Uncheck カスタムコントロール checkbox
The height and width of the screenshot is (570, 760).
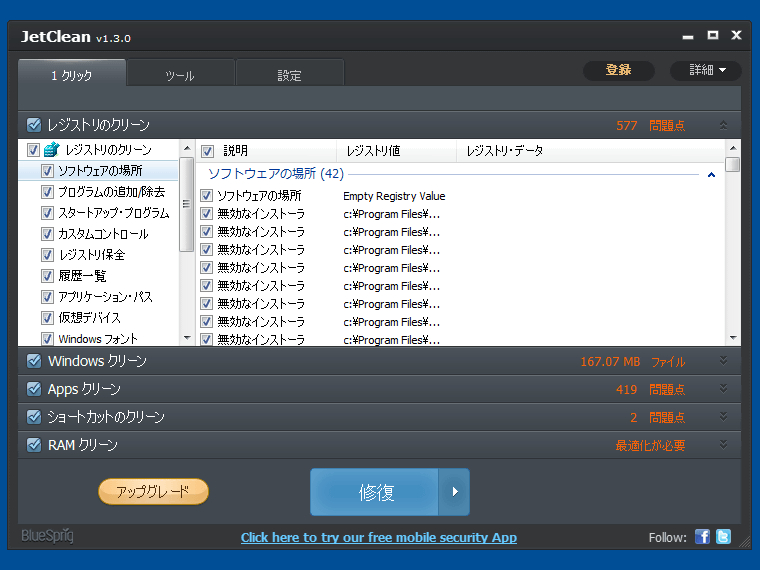(47, 234)
